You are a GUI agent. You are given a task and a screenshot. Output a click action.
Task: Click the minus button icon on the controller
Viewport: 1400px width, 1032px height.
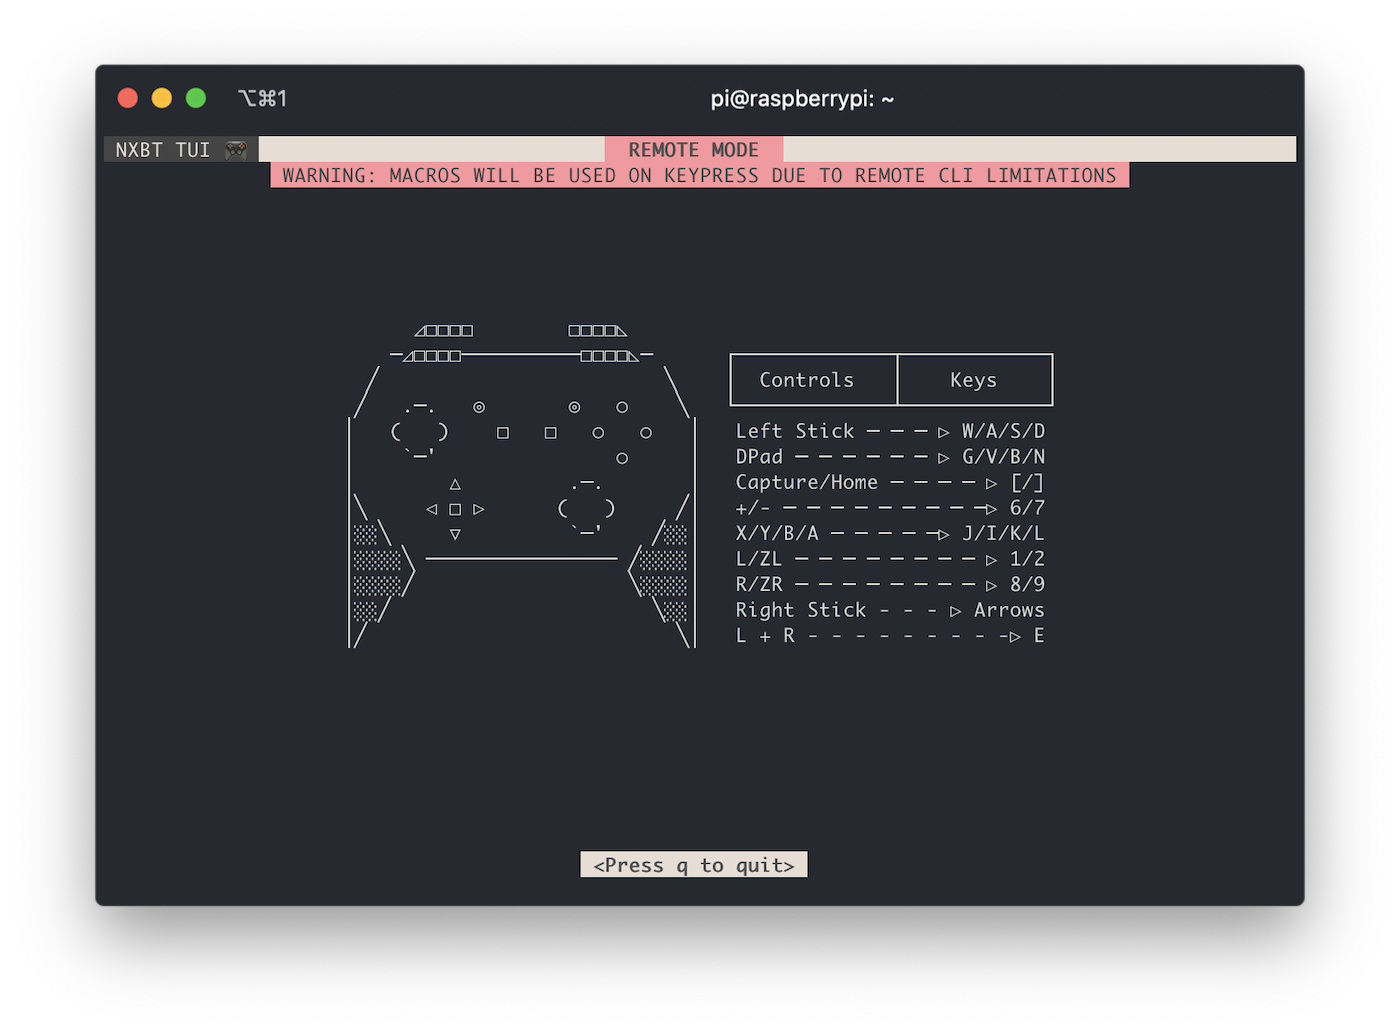pyautogui.click(x=480, y=407)
